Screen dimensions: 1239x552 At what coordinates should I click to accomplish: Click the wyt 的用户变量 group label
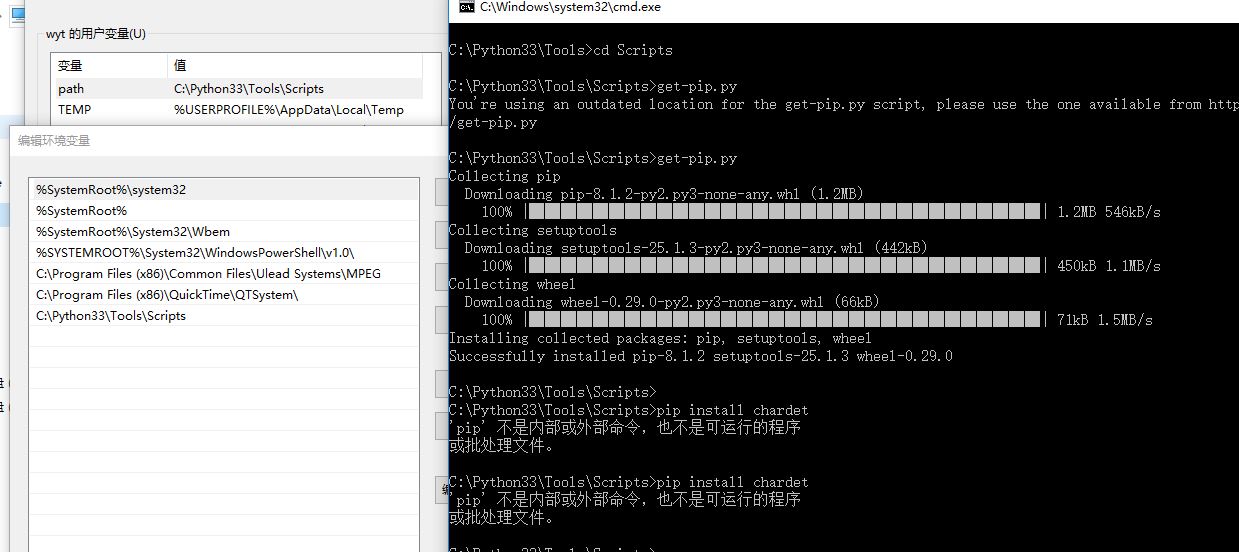96,34
